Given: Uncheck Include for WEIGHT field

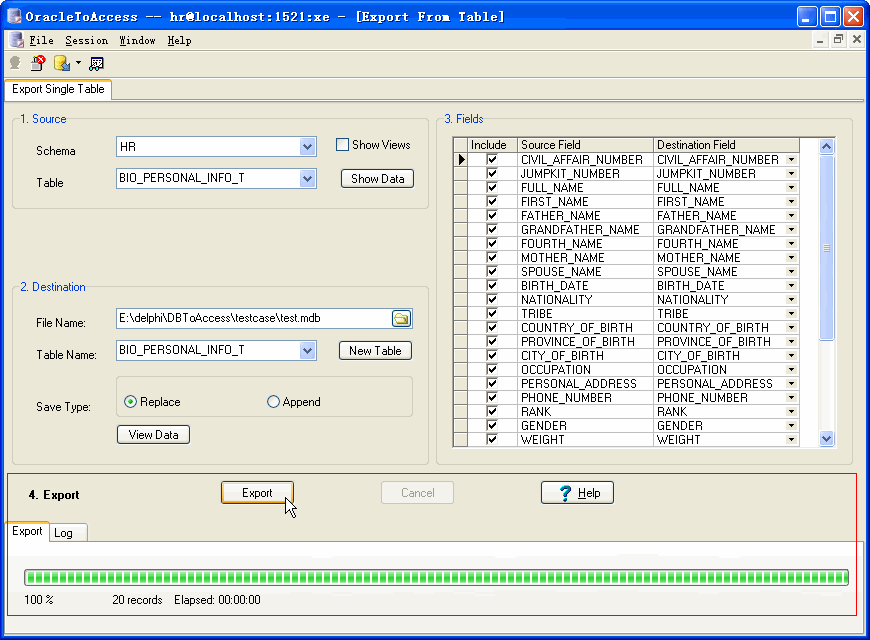Looking at the screenshot, I should pos(492,440).
